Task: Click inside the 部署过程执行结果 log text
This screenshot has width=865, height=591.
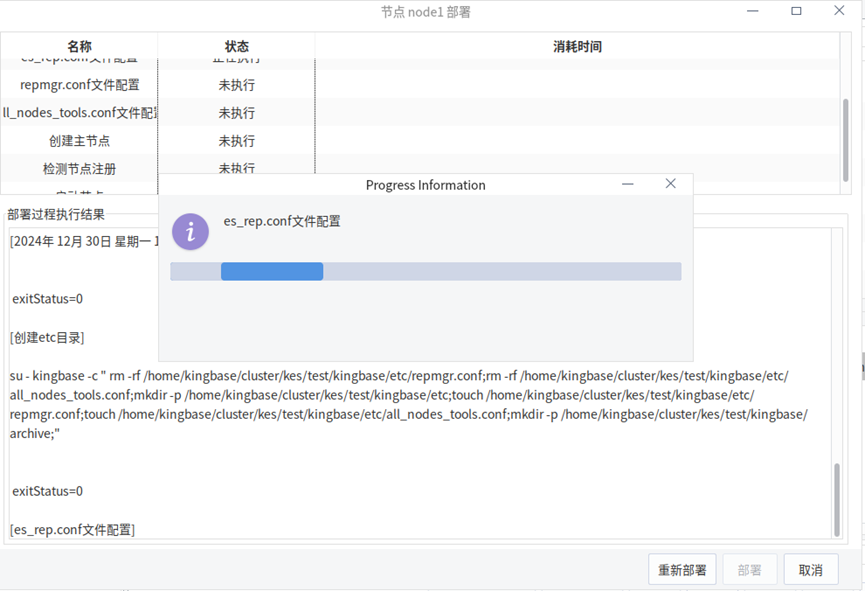Action: click(x=400, y=450)
